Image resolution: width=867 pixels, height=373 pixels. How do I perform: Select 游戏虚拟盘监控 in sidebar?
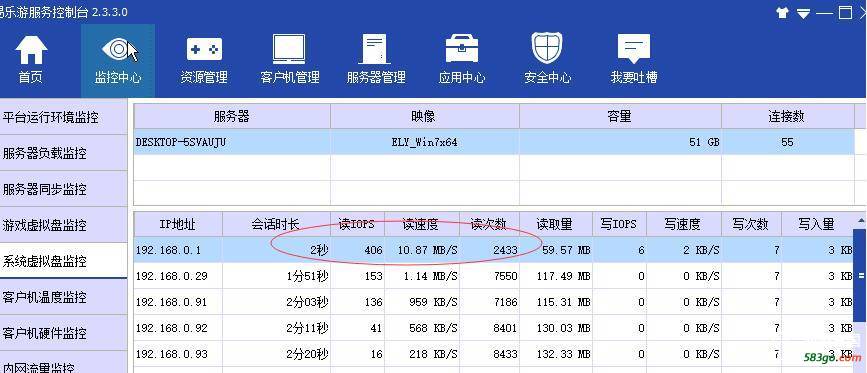64,225
